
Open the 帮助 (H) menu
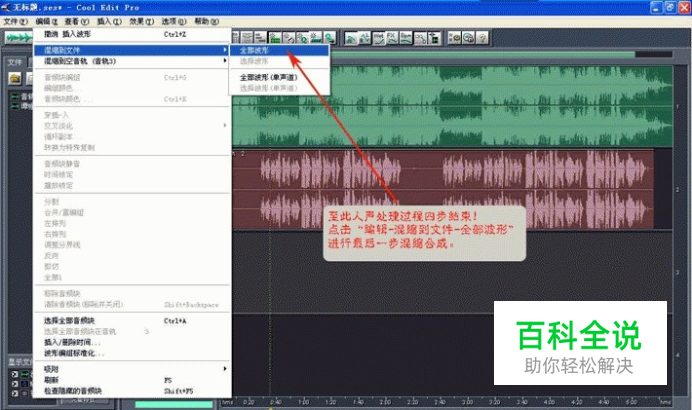pyautogui.click(x=206, y=21)
